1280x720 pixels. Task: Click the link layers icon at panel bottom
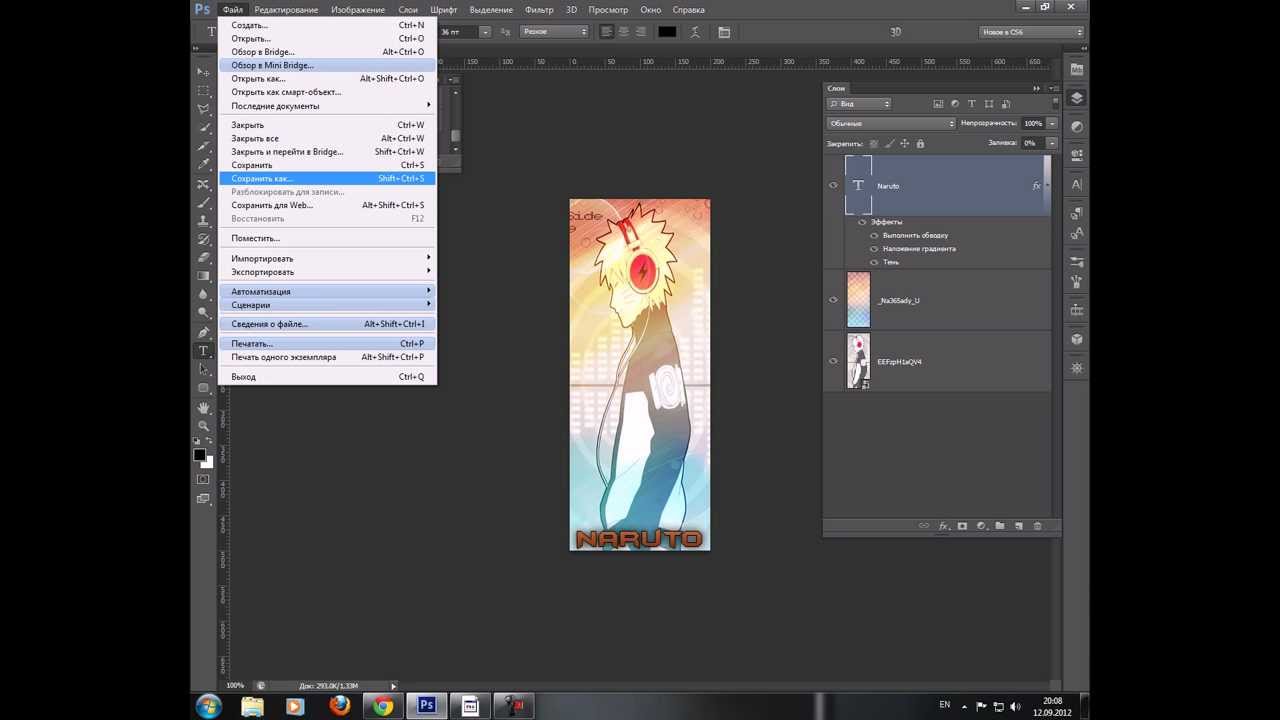pyautogui.click(x=924, y=526)
